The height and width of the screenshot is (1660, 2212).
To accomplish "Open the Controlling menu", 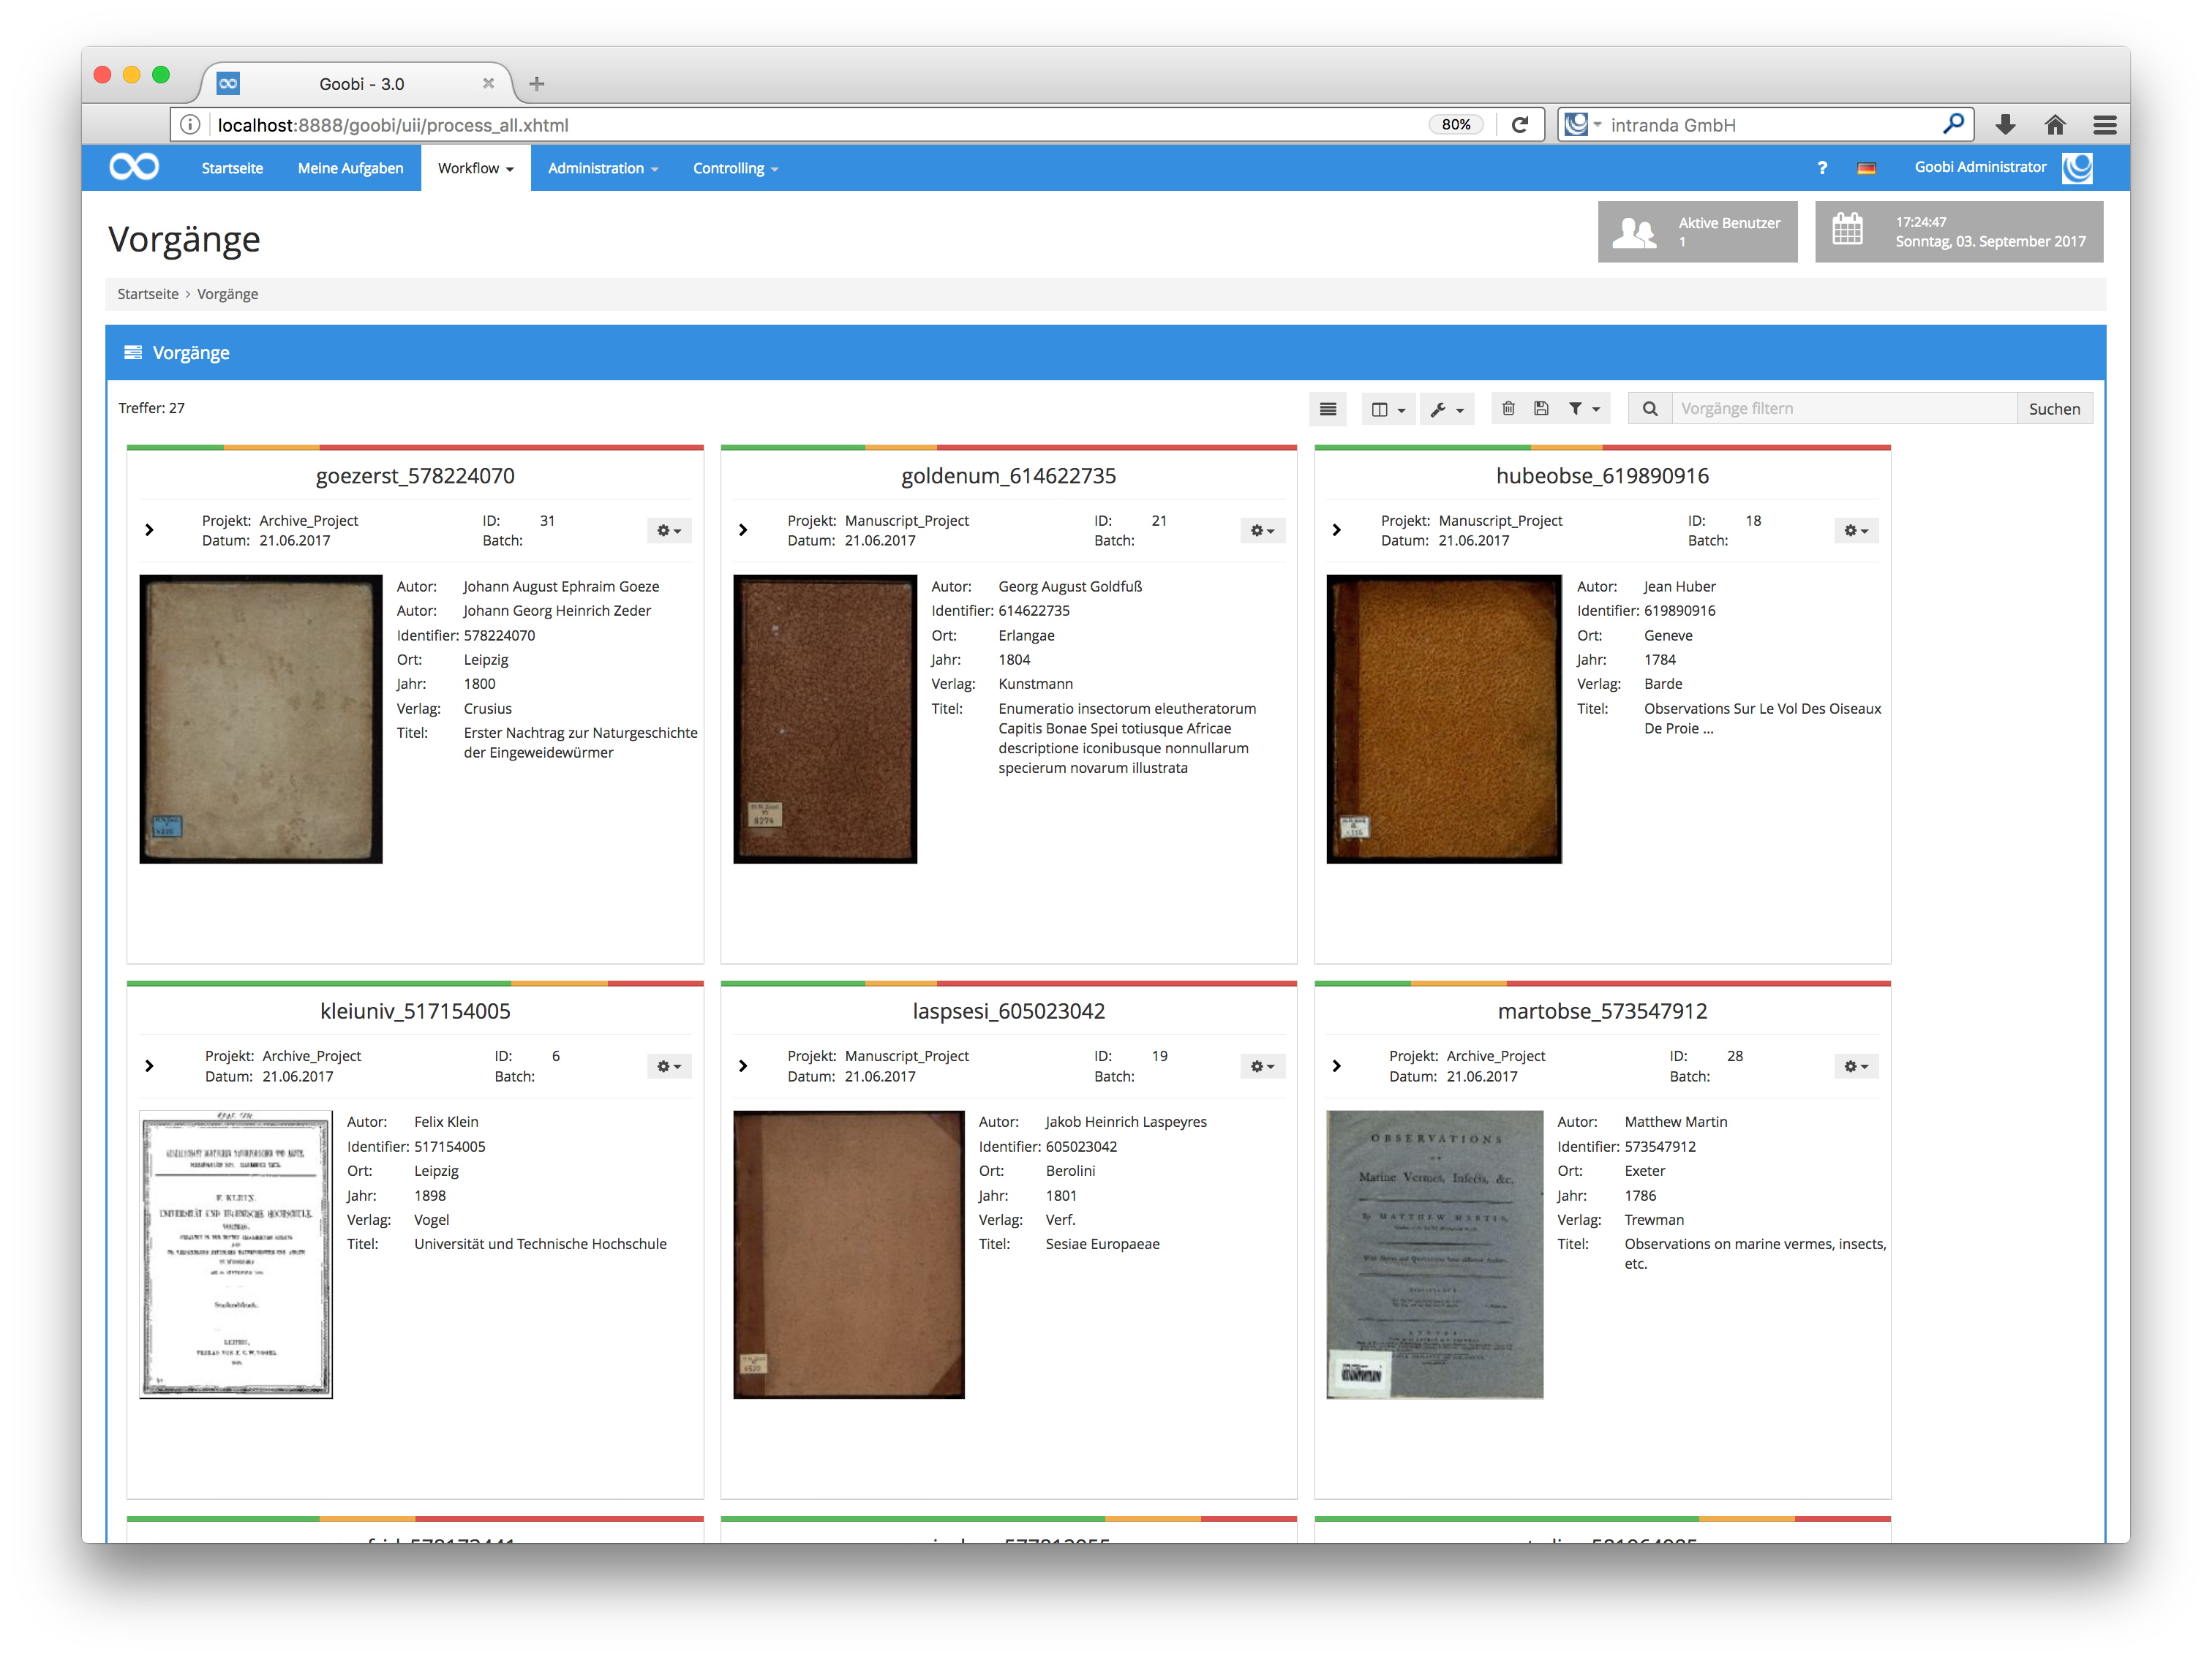I will pos(735,168).
